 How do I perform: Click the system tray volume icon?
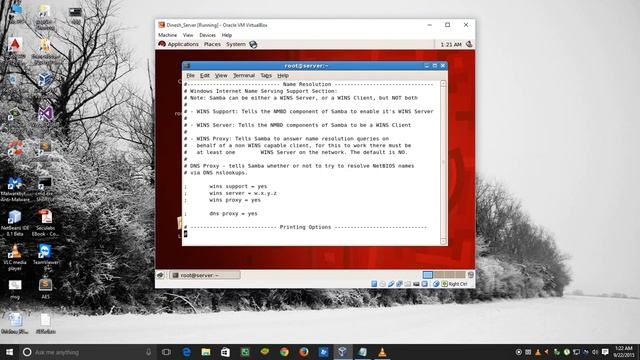click(595, 352)
